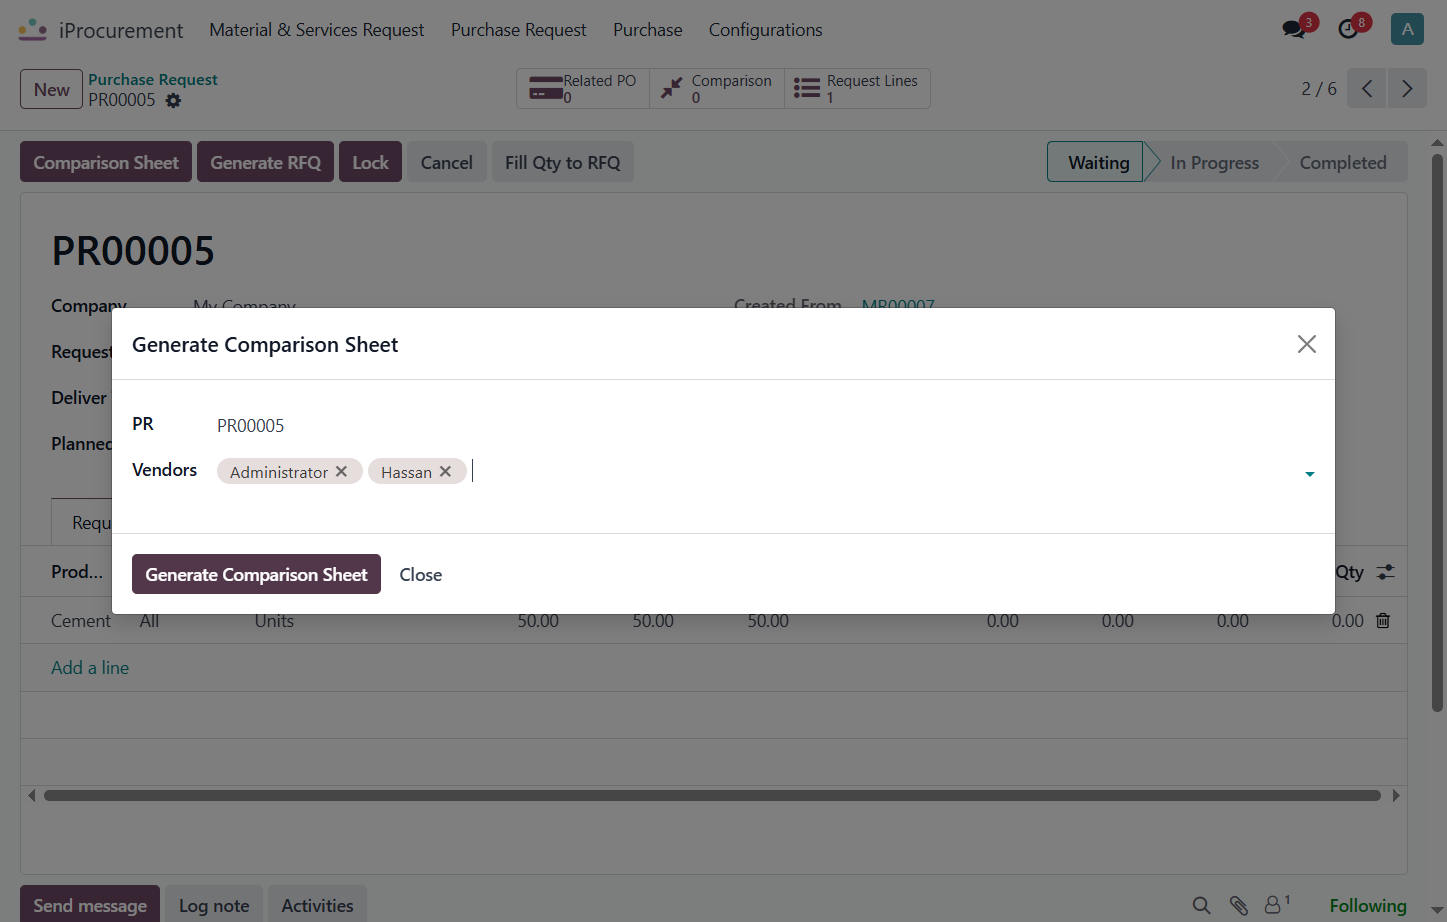
Task: Click the Add a line link
Action: 90,668
